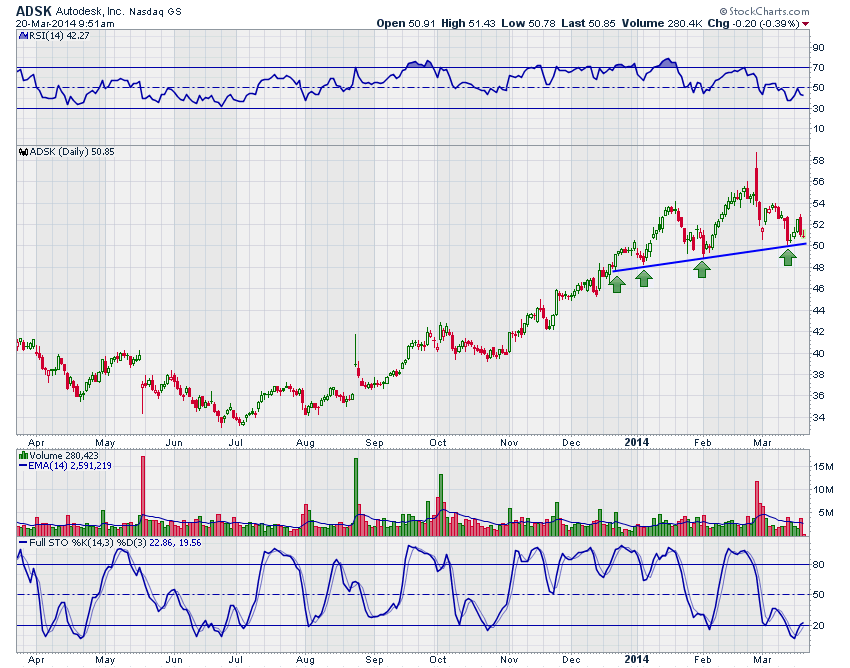
Task: Click the Jul label under the price panel
Action: [x=235, y=443]
